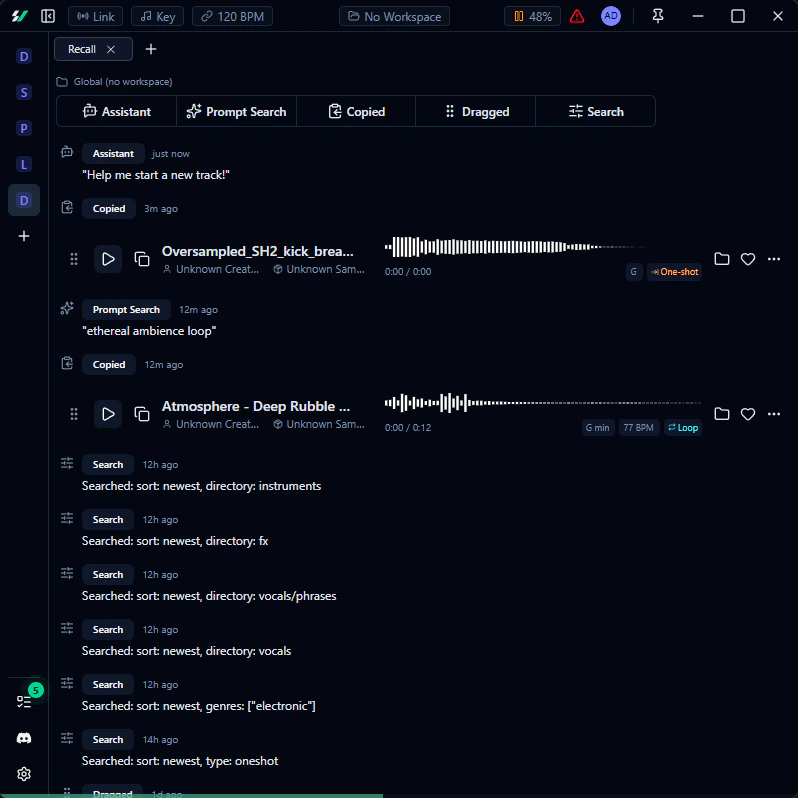
Task: Open the No Workspace selector
Action: point(394,16)
